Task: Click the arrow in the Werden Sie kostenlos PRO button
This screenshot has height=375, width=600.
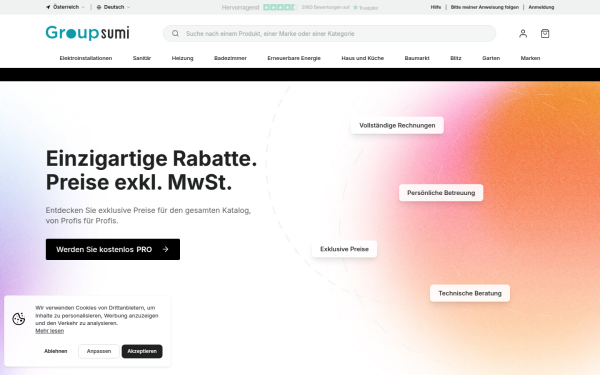Action: tap(165, 249)
